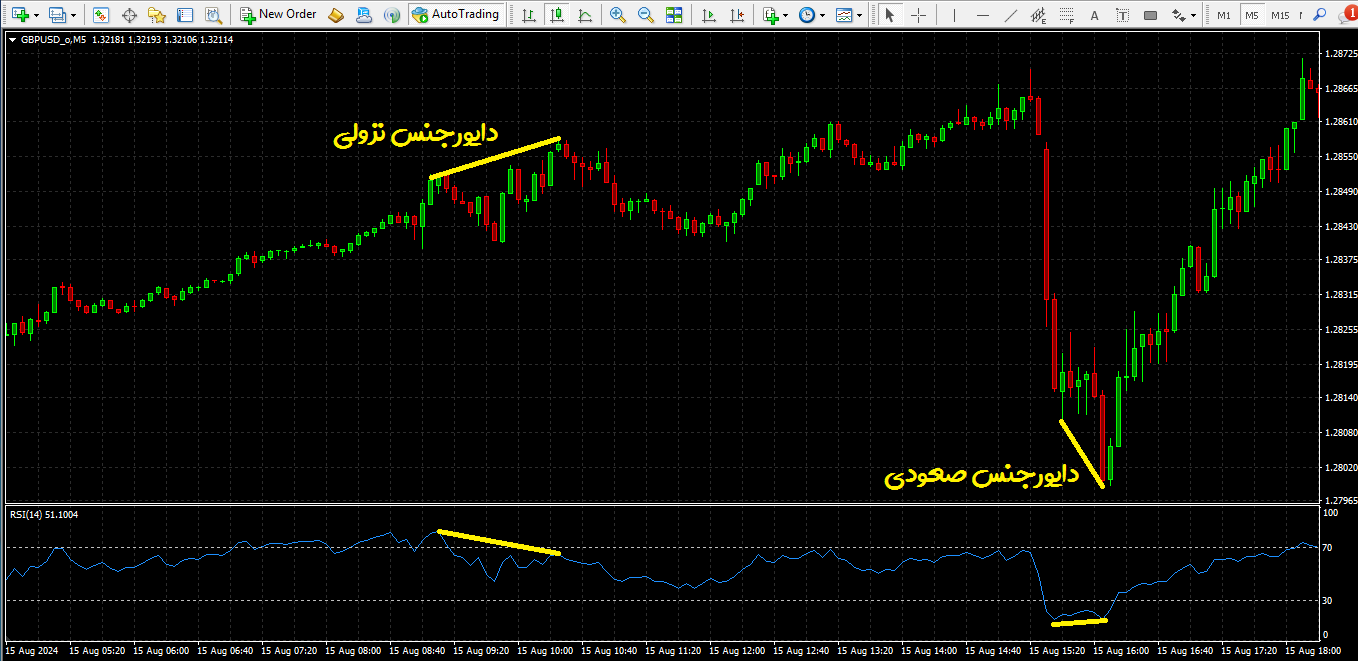Viewport: 1358px width, 661px height.
Task: Open the chat notification bubble
Action: coord(1348,14)
